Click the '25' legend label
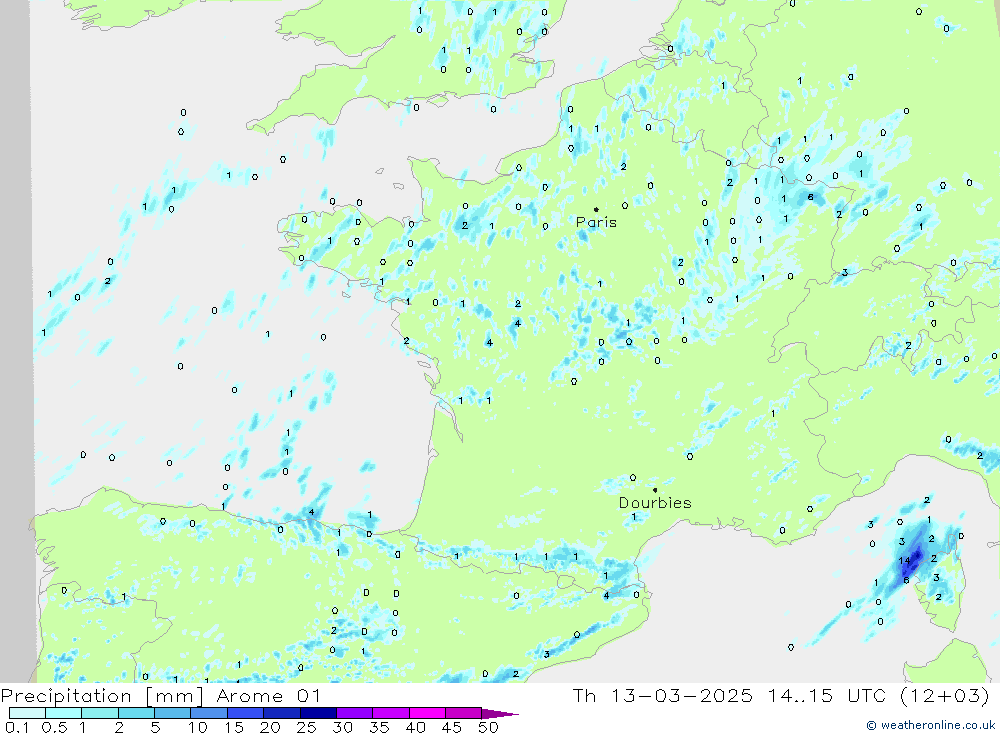This screenshot has width=1000, height=733. [306, 727]
